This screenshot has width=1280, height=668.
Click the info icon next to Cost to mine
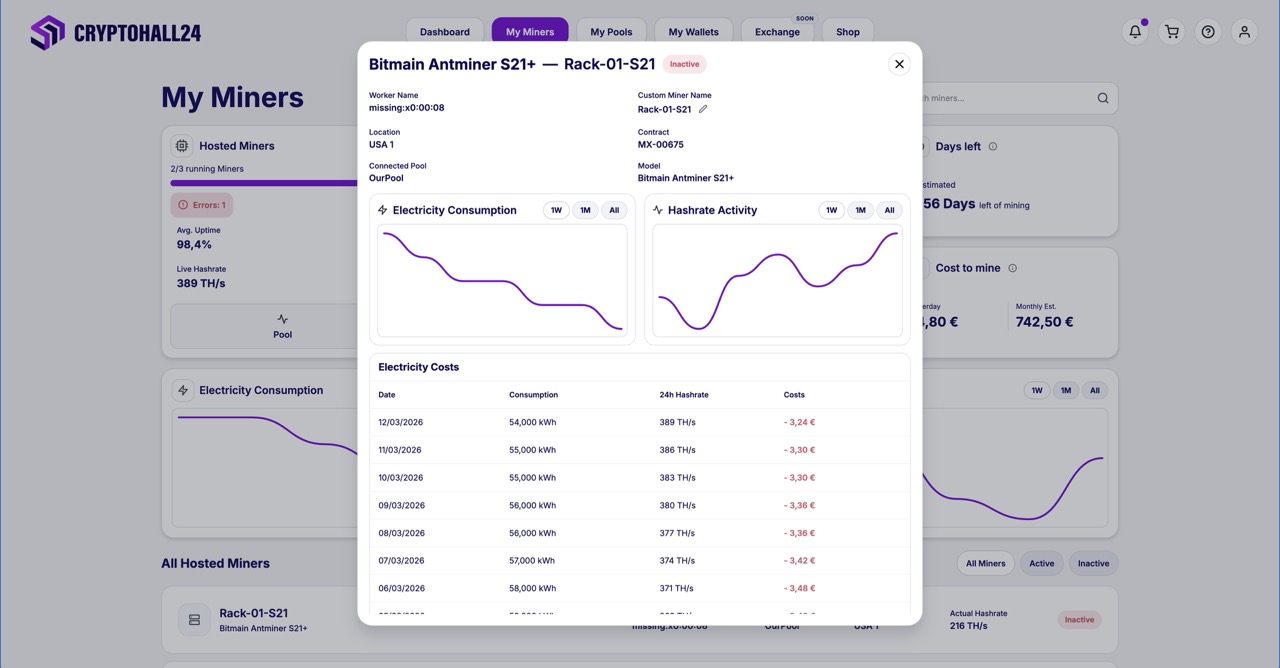click(1011, 267)
